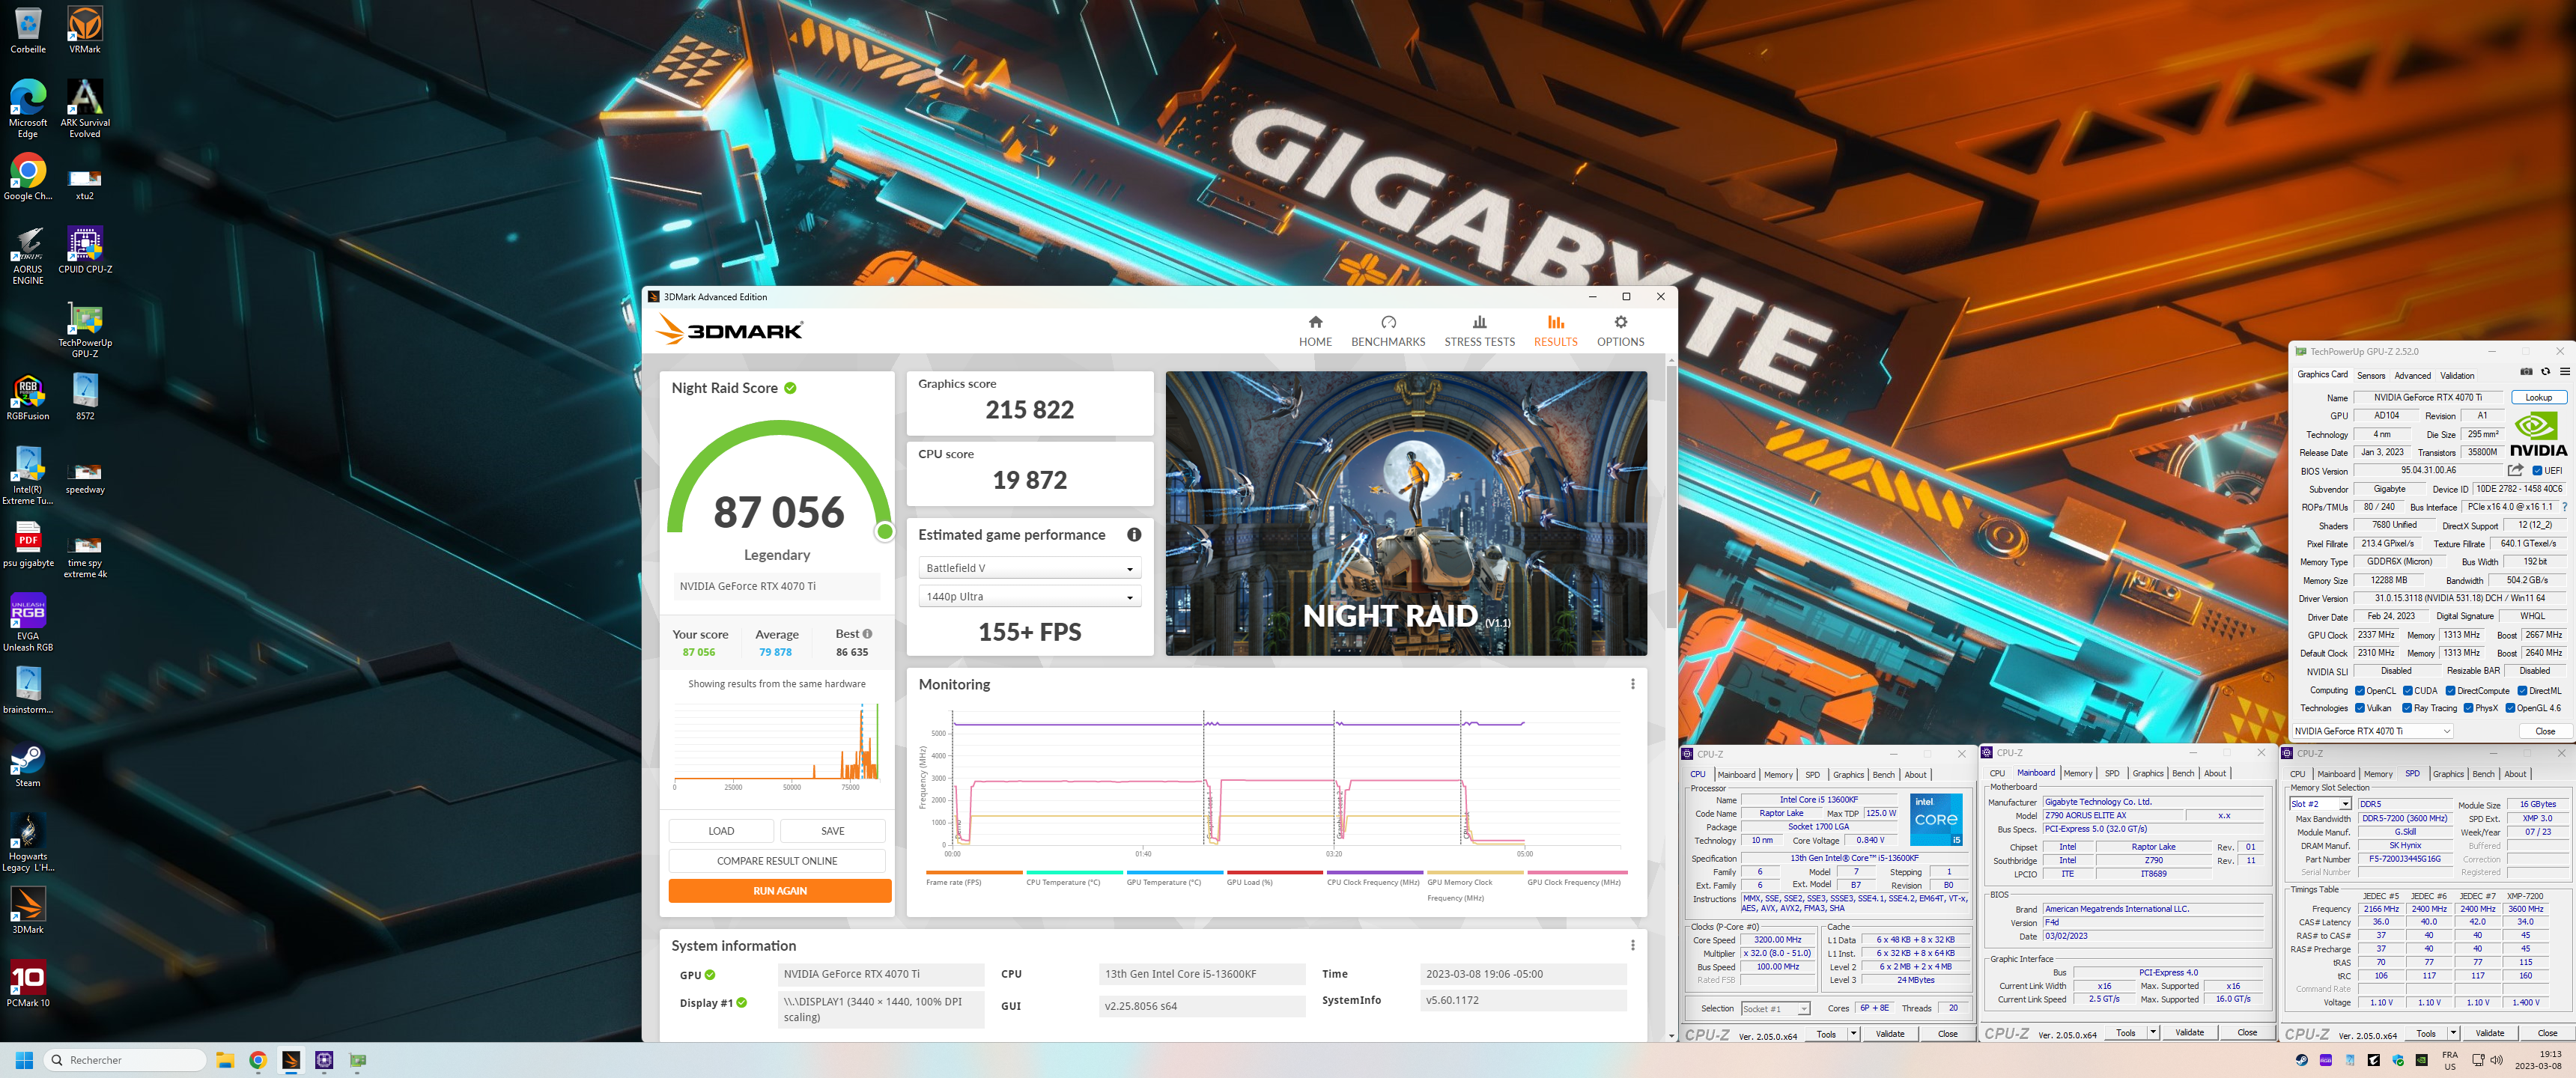This screenshot has width=2576, height=1078.
Task: Click the Intel Core i5 logo in CPU-Z
Action: (x=1936, y=820)
